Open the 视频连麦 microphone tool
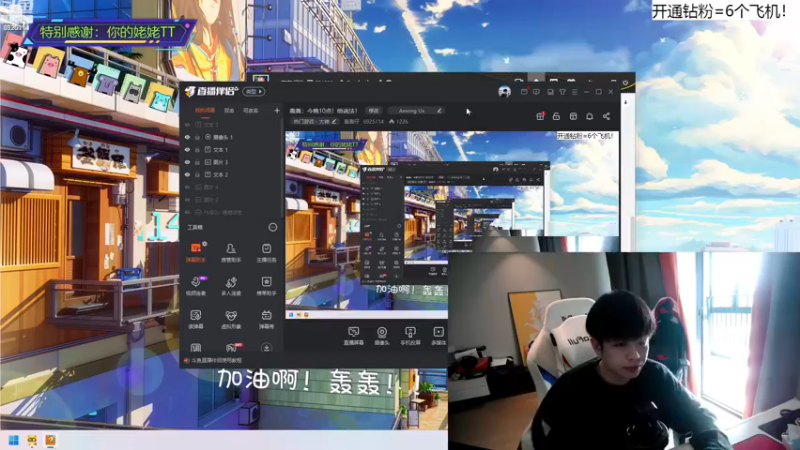800x450 pixels. (195, 286)
